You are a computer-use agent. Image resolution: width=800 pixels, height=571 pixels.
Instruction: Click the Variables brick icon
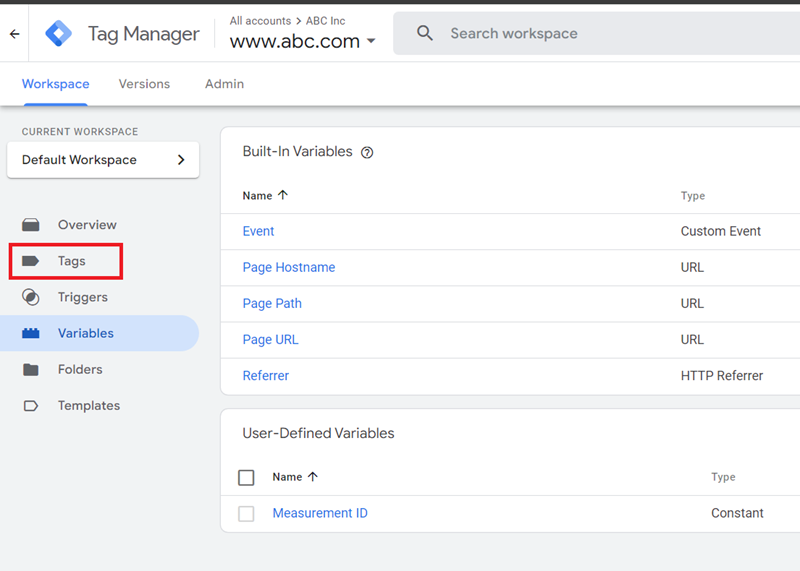pos(31,333)
